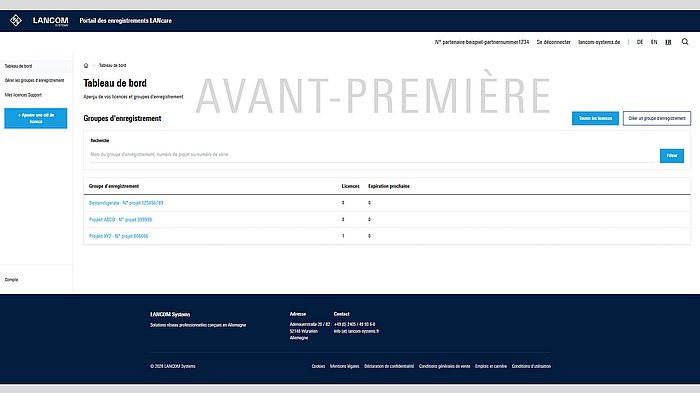Image resolution: width=700 pixels, height=393 pixels.
Task: Click the Filtrer button
Action: tap(672, 155)
